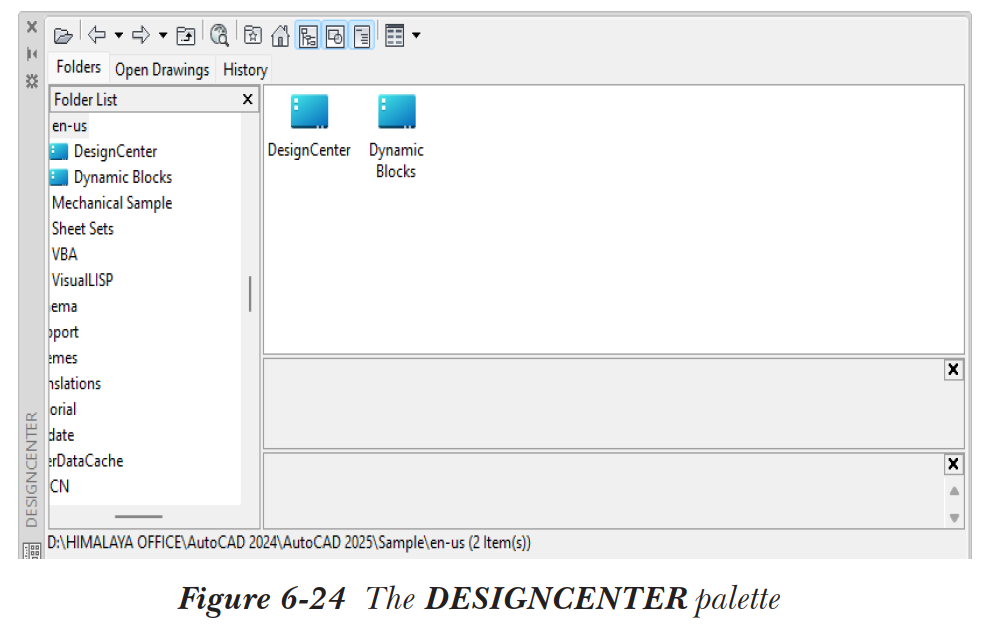
Task: Select Dynamic Blocks in the folder tree
Action: [x=123, y=177]
